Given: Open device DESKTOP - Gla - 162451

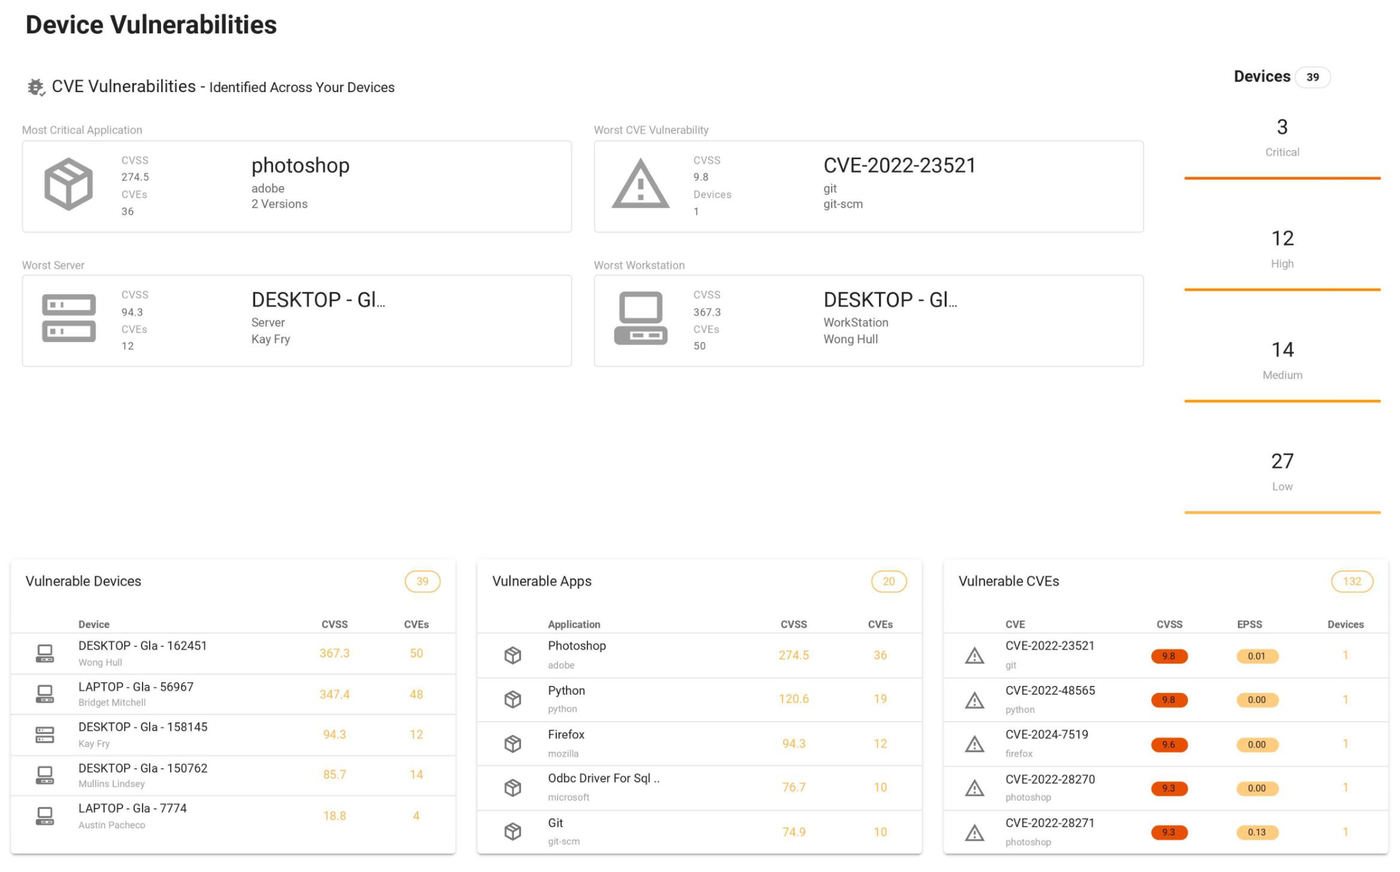Looking at the screenshot, I should coord(233,653).
